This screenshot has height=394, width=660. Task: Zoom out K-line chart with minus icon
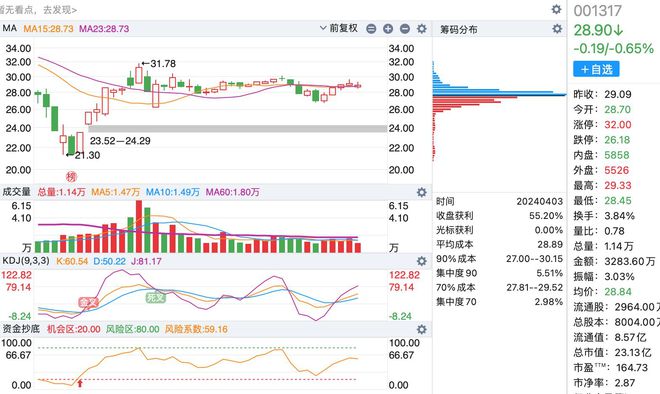coord(405,29)
